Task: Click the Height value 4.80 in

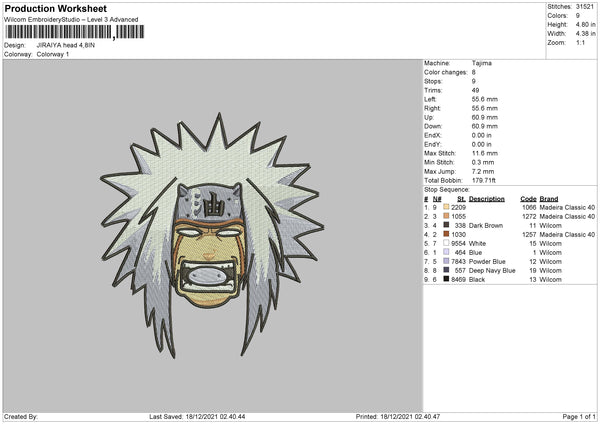Action: point(585,24)
